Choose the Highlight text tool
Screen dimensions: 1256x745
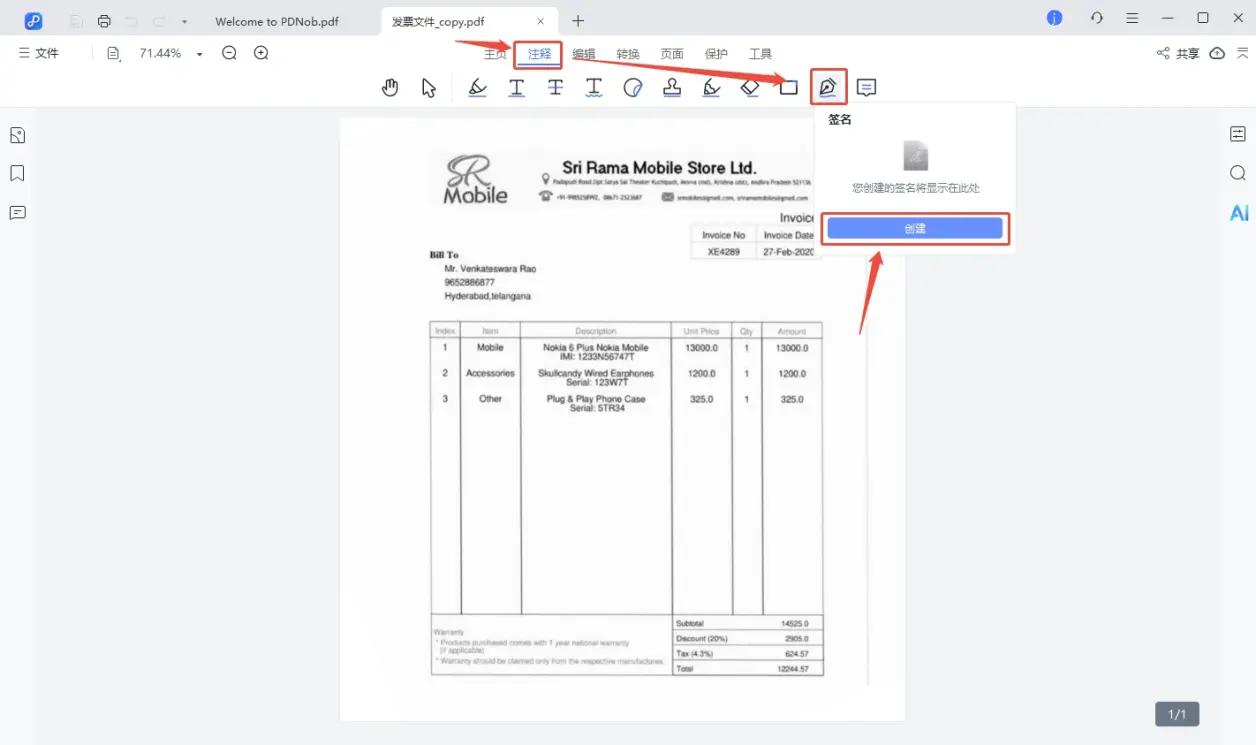tap(478, 88)
